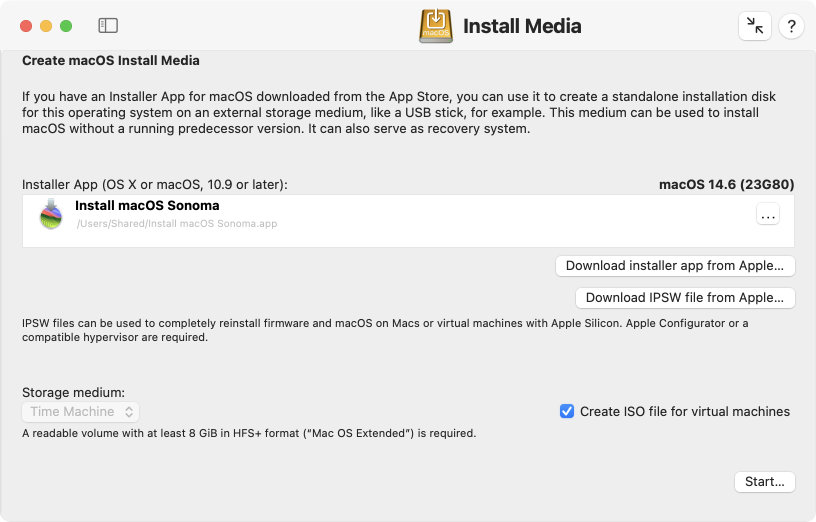Click the Install Media app icon in the title bar
This screenshot has height=522, width=816.
pos(436,26)
